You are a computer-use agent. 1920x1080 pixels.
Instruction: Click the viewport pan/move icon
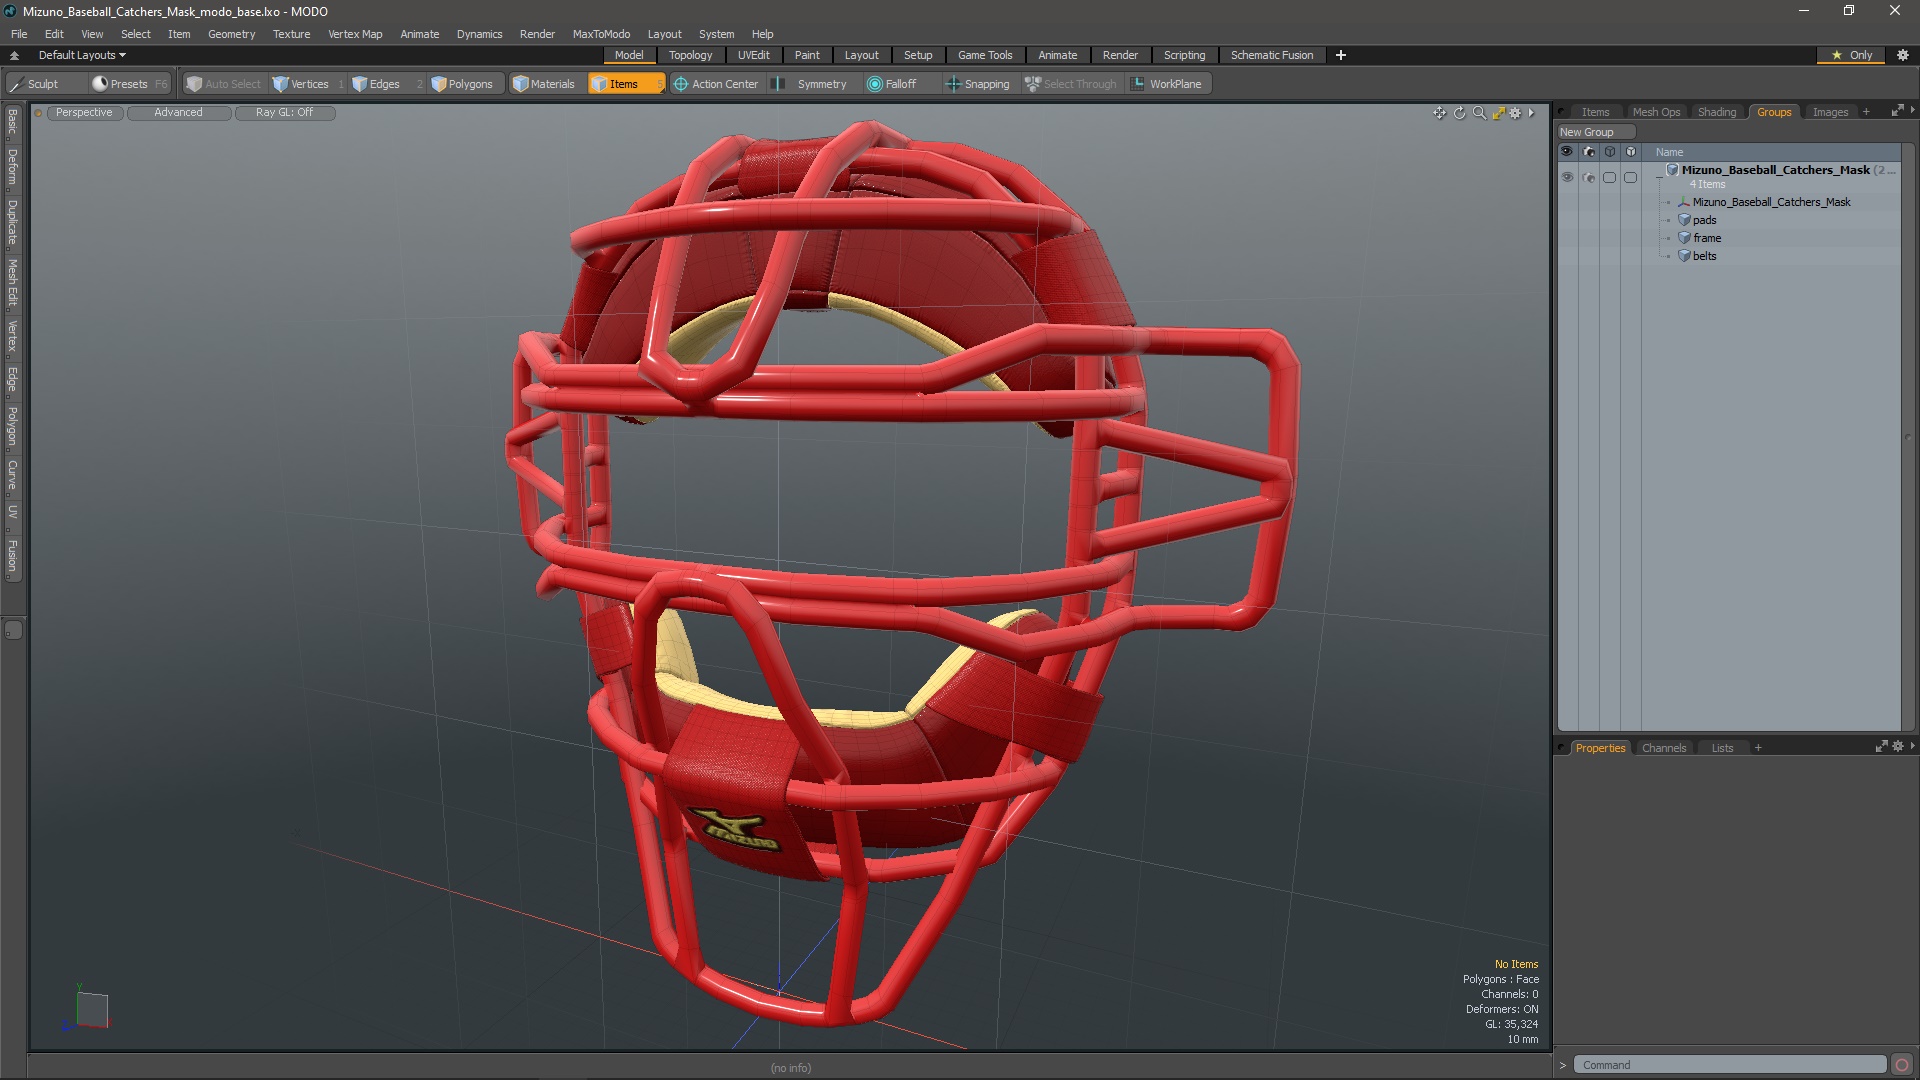1439,113
